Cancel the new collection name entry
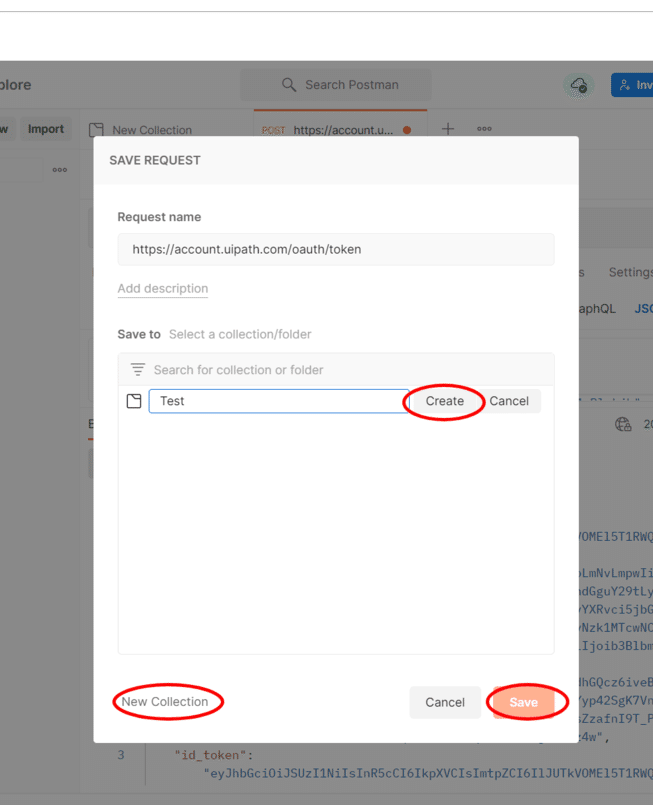The height and width of the screenshot is (805, 653). click(509, 401)
